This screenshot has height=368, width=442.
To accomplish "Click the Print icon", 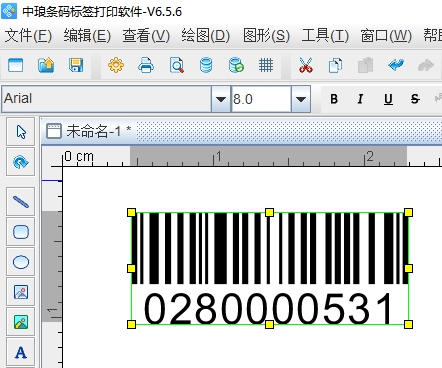I will point(146,65).
